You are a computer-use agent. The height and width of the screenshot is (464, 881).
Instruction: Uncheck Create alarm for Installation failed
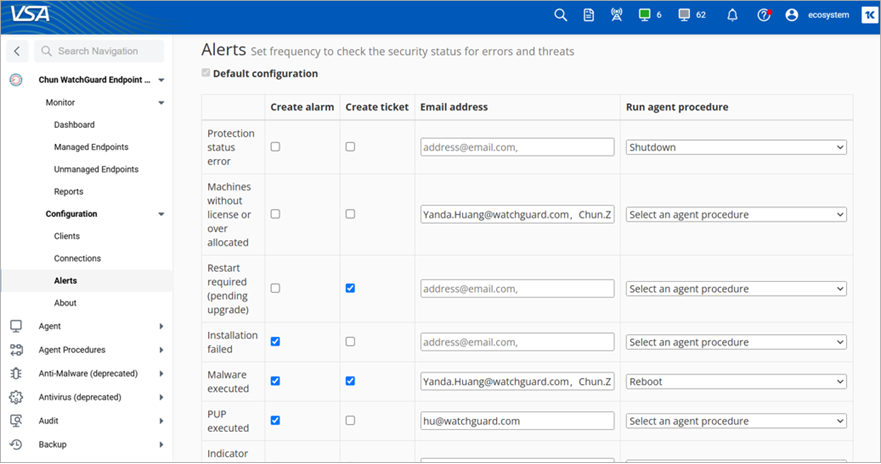(x=275, y=342)
